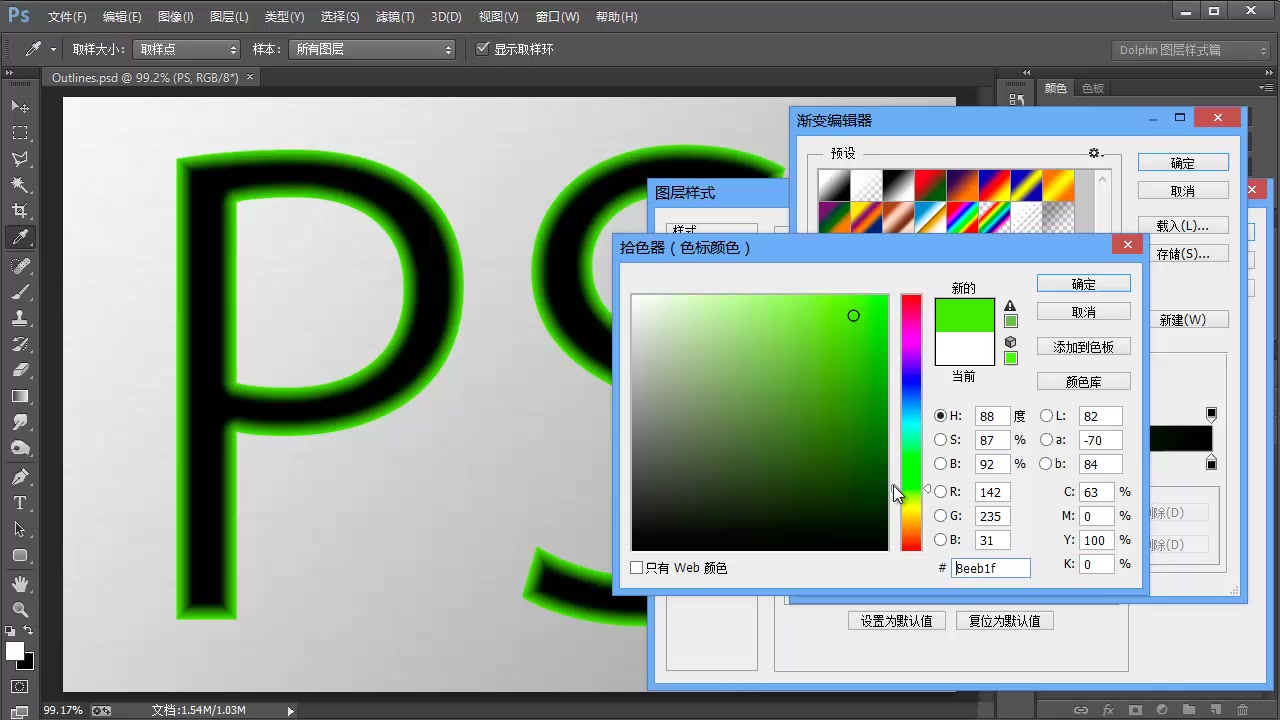Select the Clone Stamp tool

pyautogui.click(x=20, y=318)
